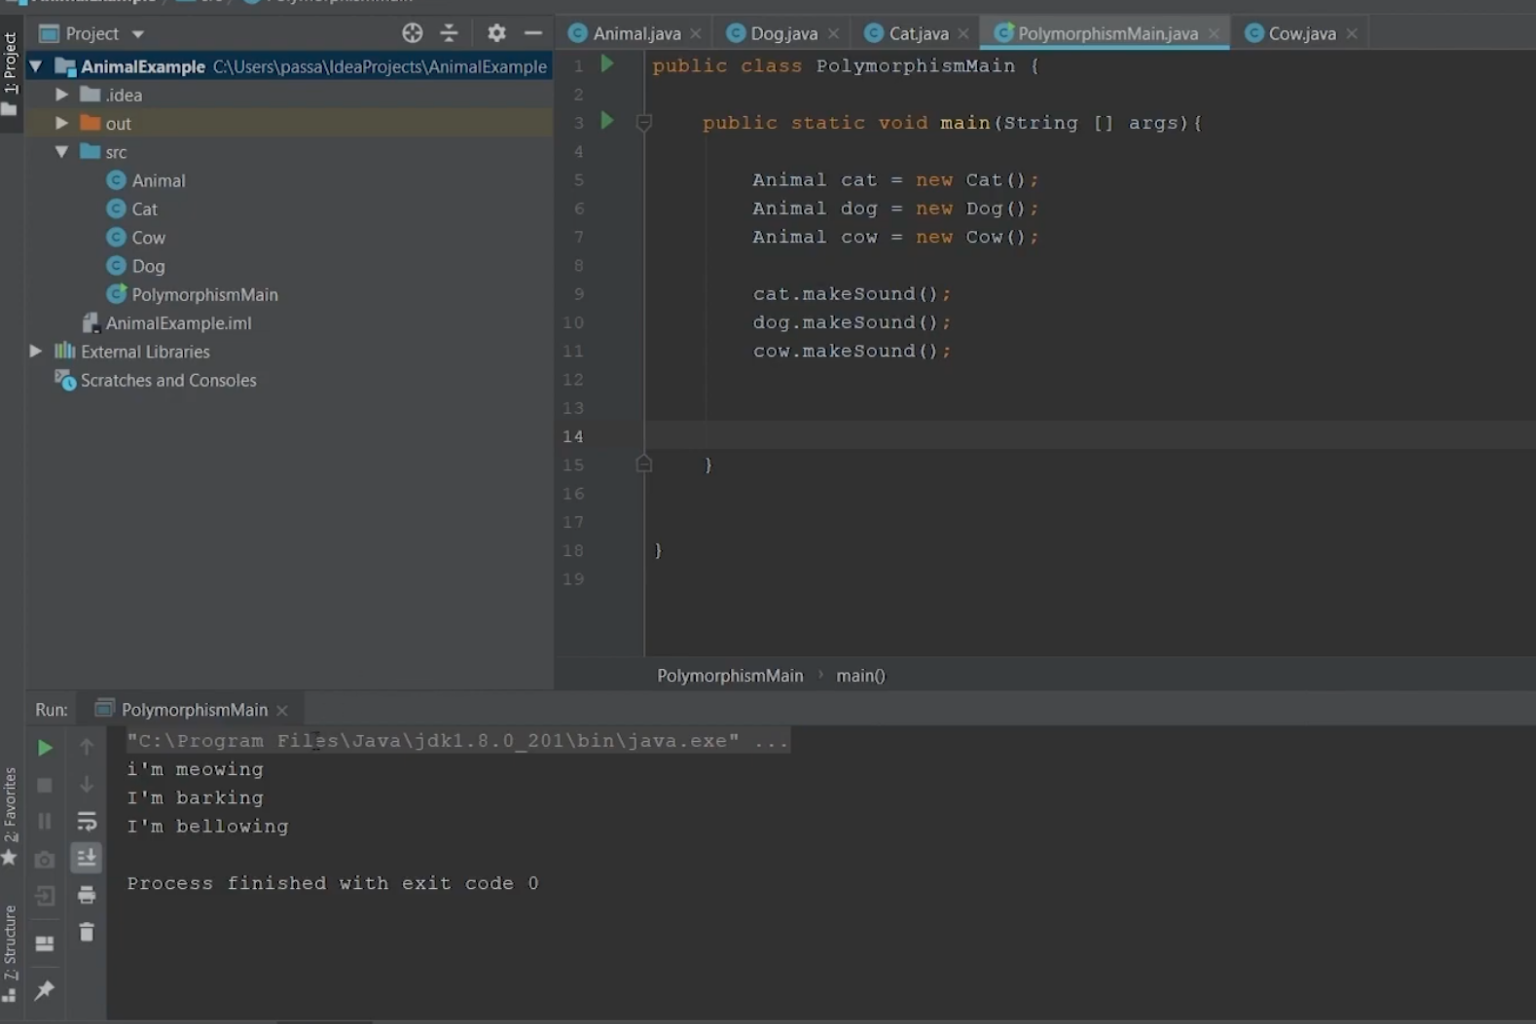Toggle soft-wrap in the Run console

[87, 821]
